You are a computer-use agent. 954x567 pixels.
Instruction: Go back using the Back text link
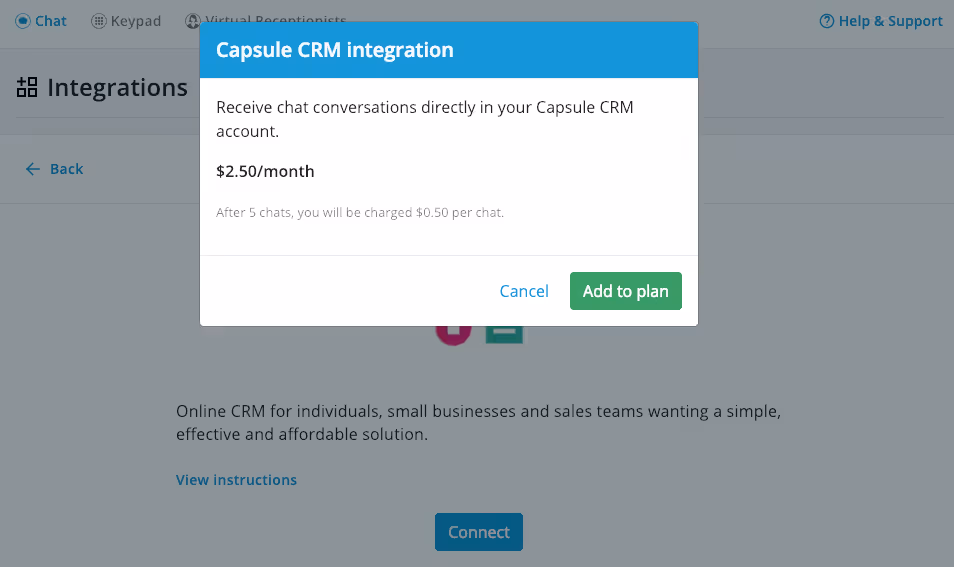tap(67, 169)
